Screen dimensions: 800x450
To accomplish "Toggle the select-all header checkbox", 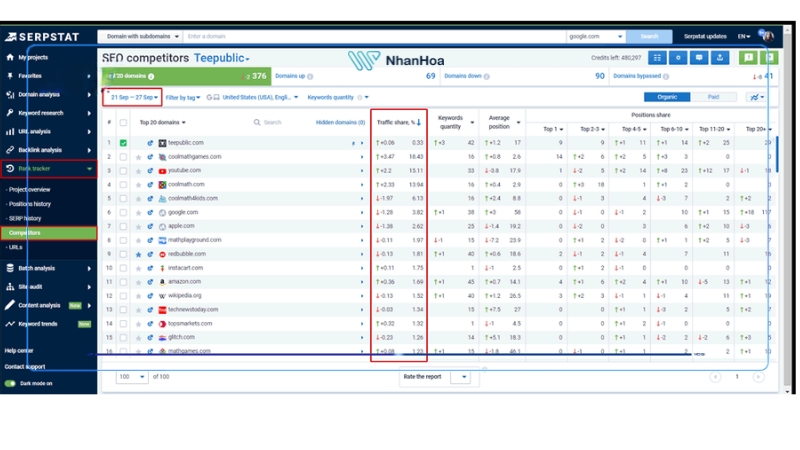I will pyautogui.click(x=123, y=122).
